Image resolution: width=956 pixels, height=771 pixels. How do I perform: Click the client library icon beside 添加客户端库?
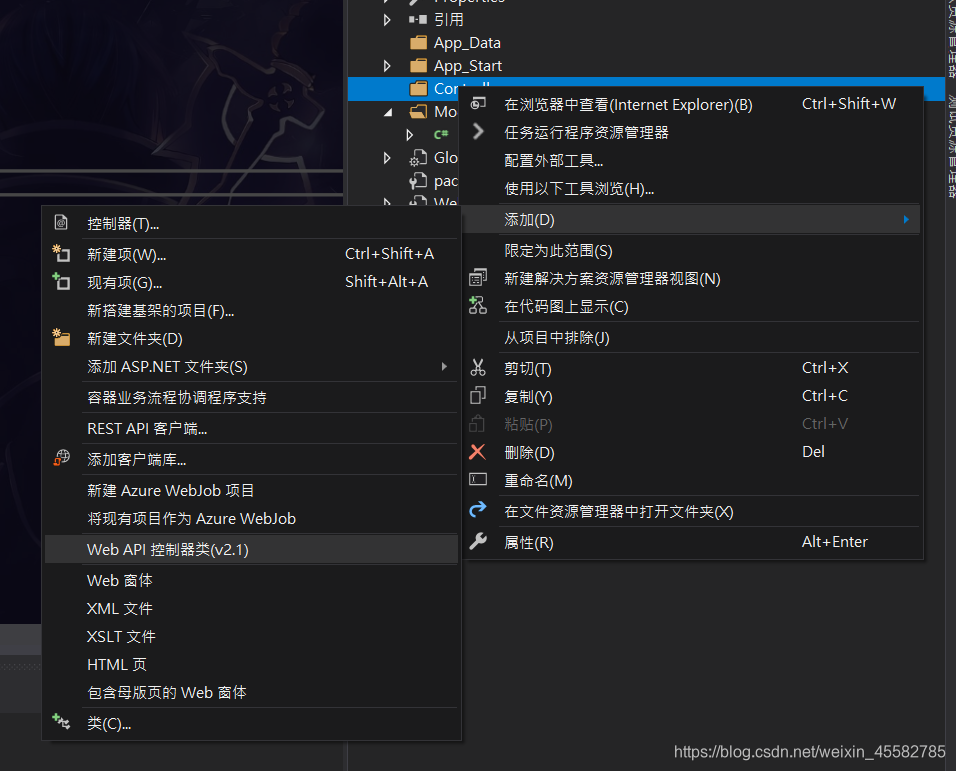pyautogui.click(x=61, y=458)
